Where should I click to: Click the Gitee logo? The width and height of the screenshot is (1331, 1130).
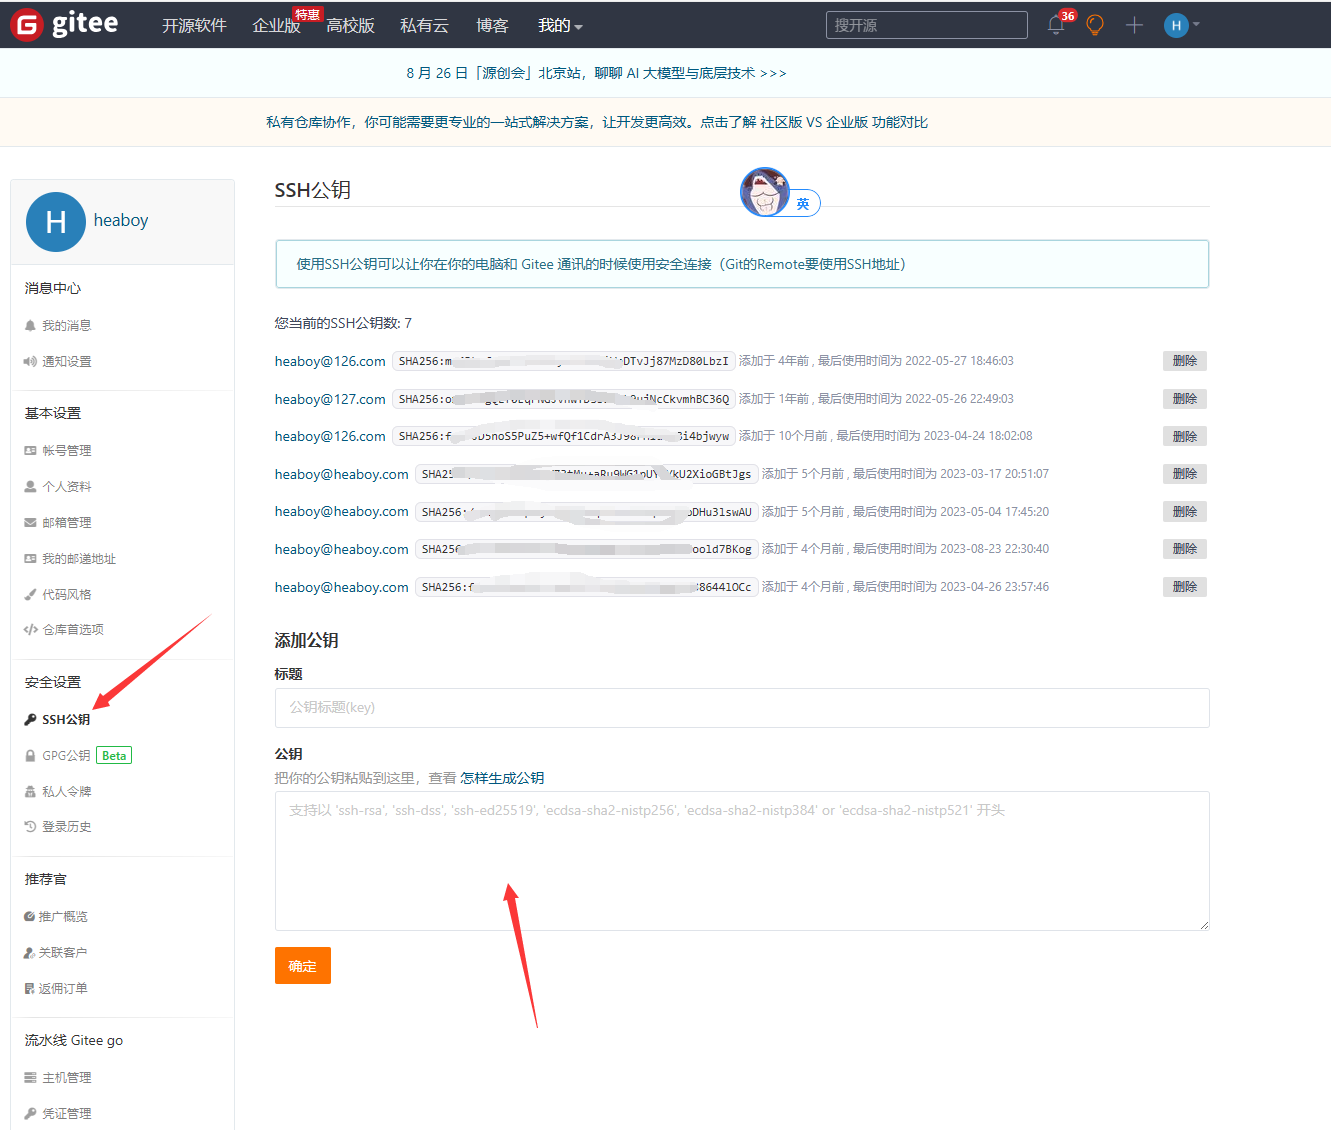(65, 24)
